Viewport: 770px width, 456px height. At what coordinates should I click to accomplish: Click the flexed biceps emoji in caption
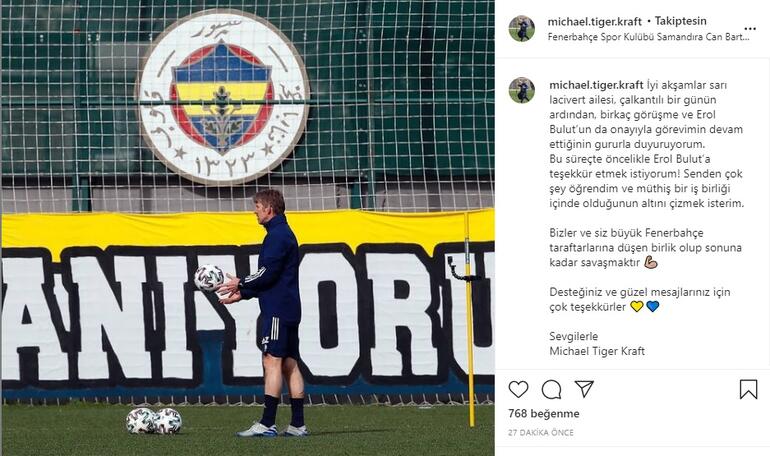click(x=651, y=263)
